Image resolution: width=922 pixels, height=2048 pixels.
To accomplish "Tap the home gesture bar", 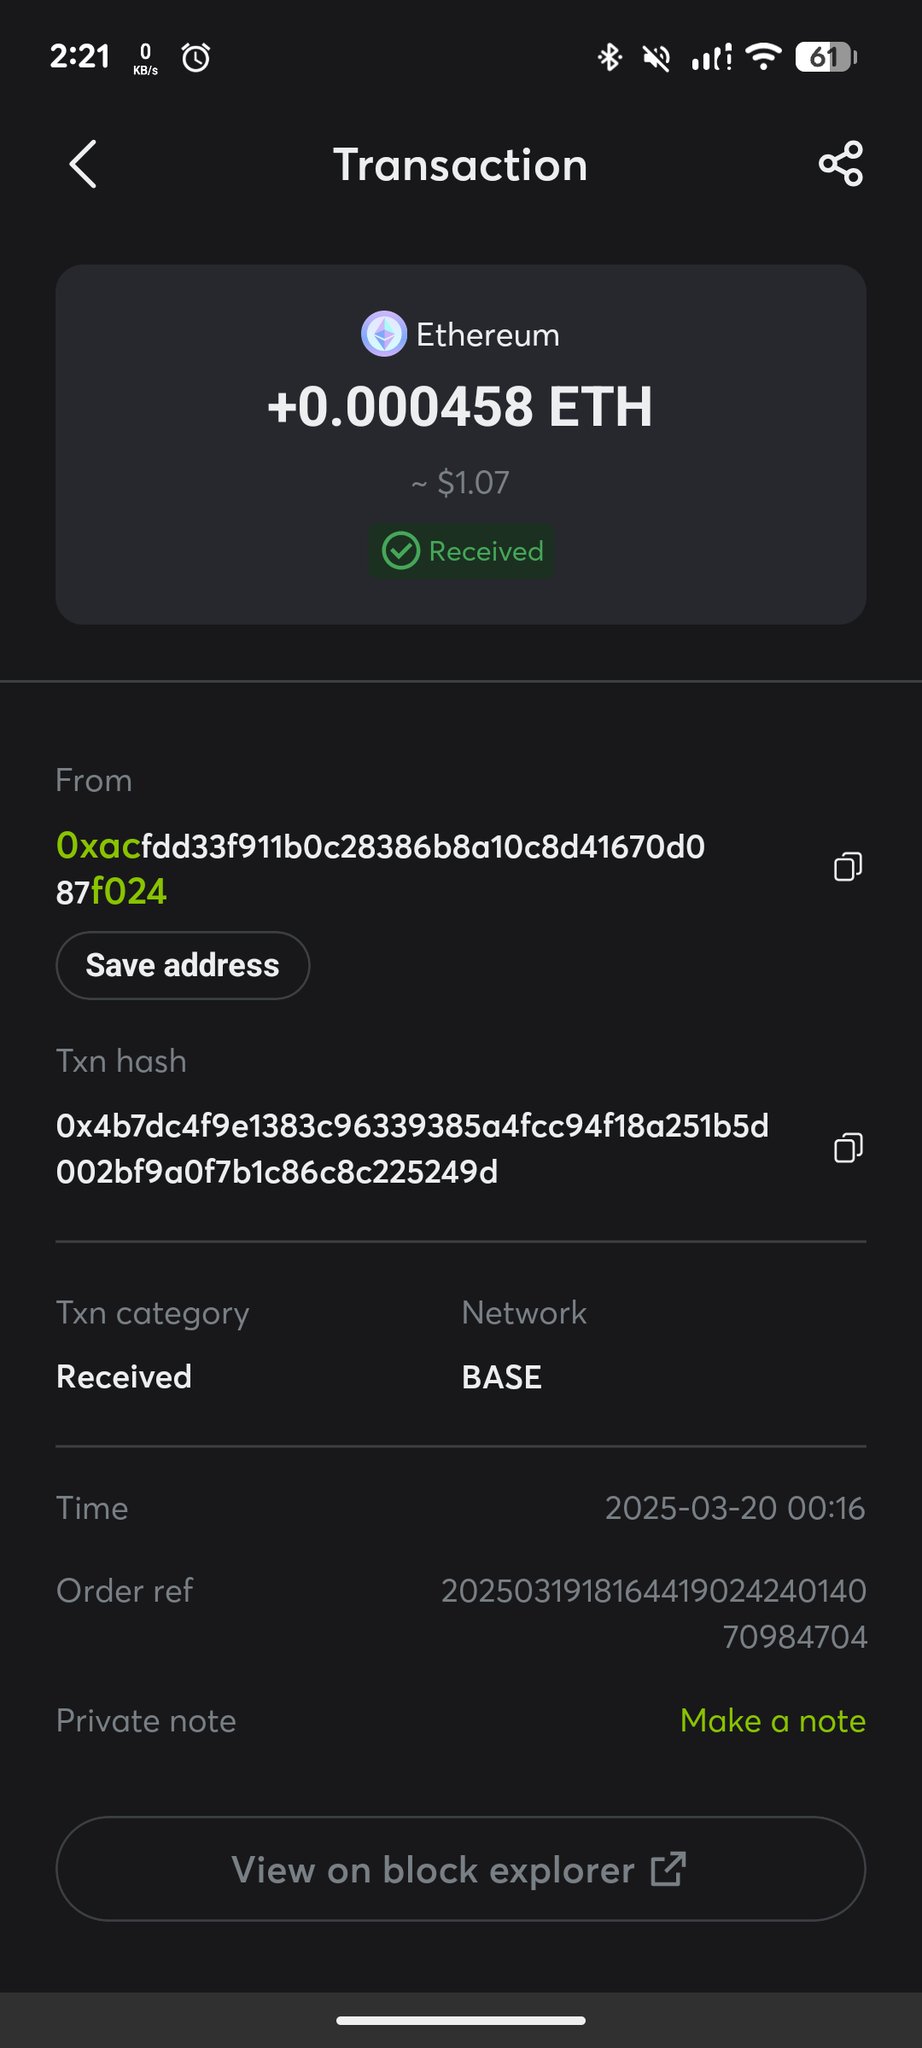I will [460, 2020].
